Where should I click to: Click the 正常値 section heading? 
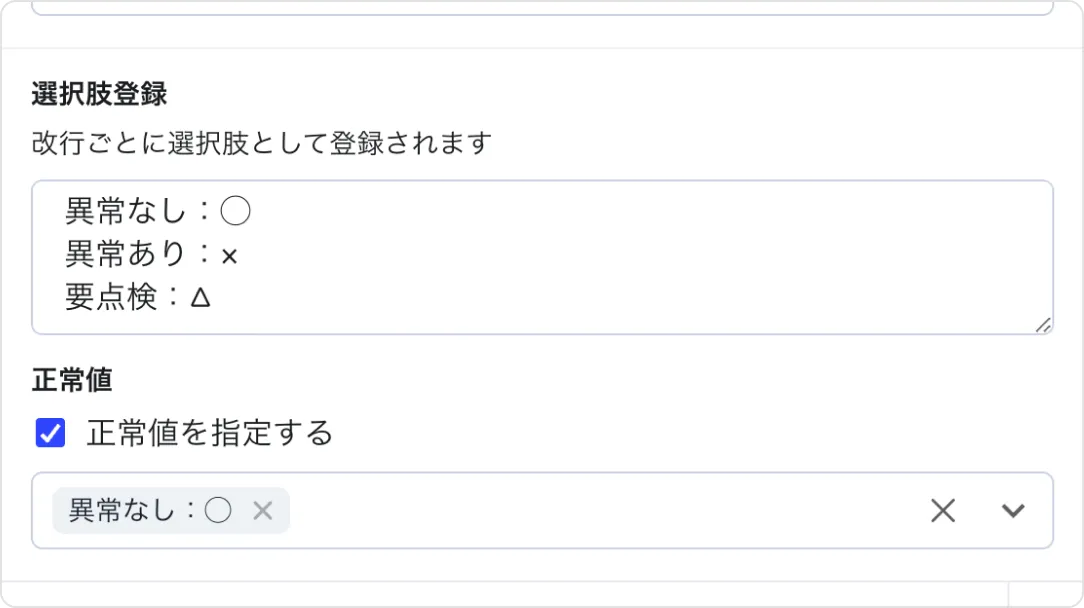pyautogui.click(x=72, y=380)
